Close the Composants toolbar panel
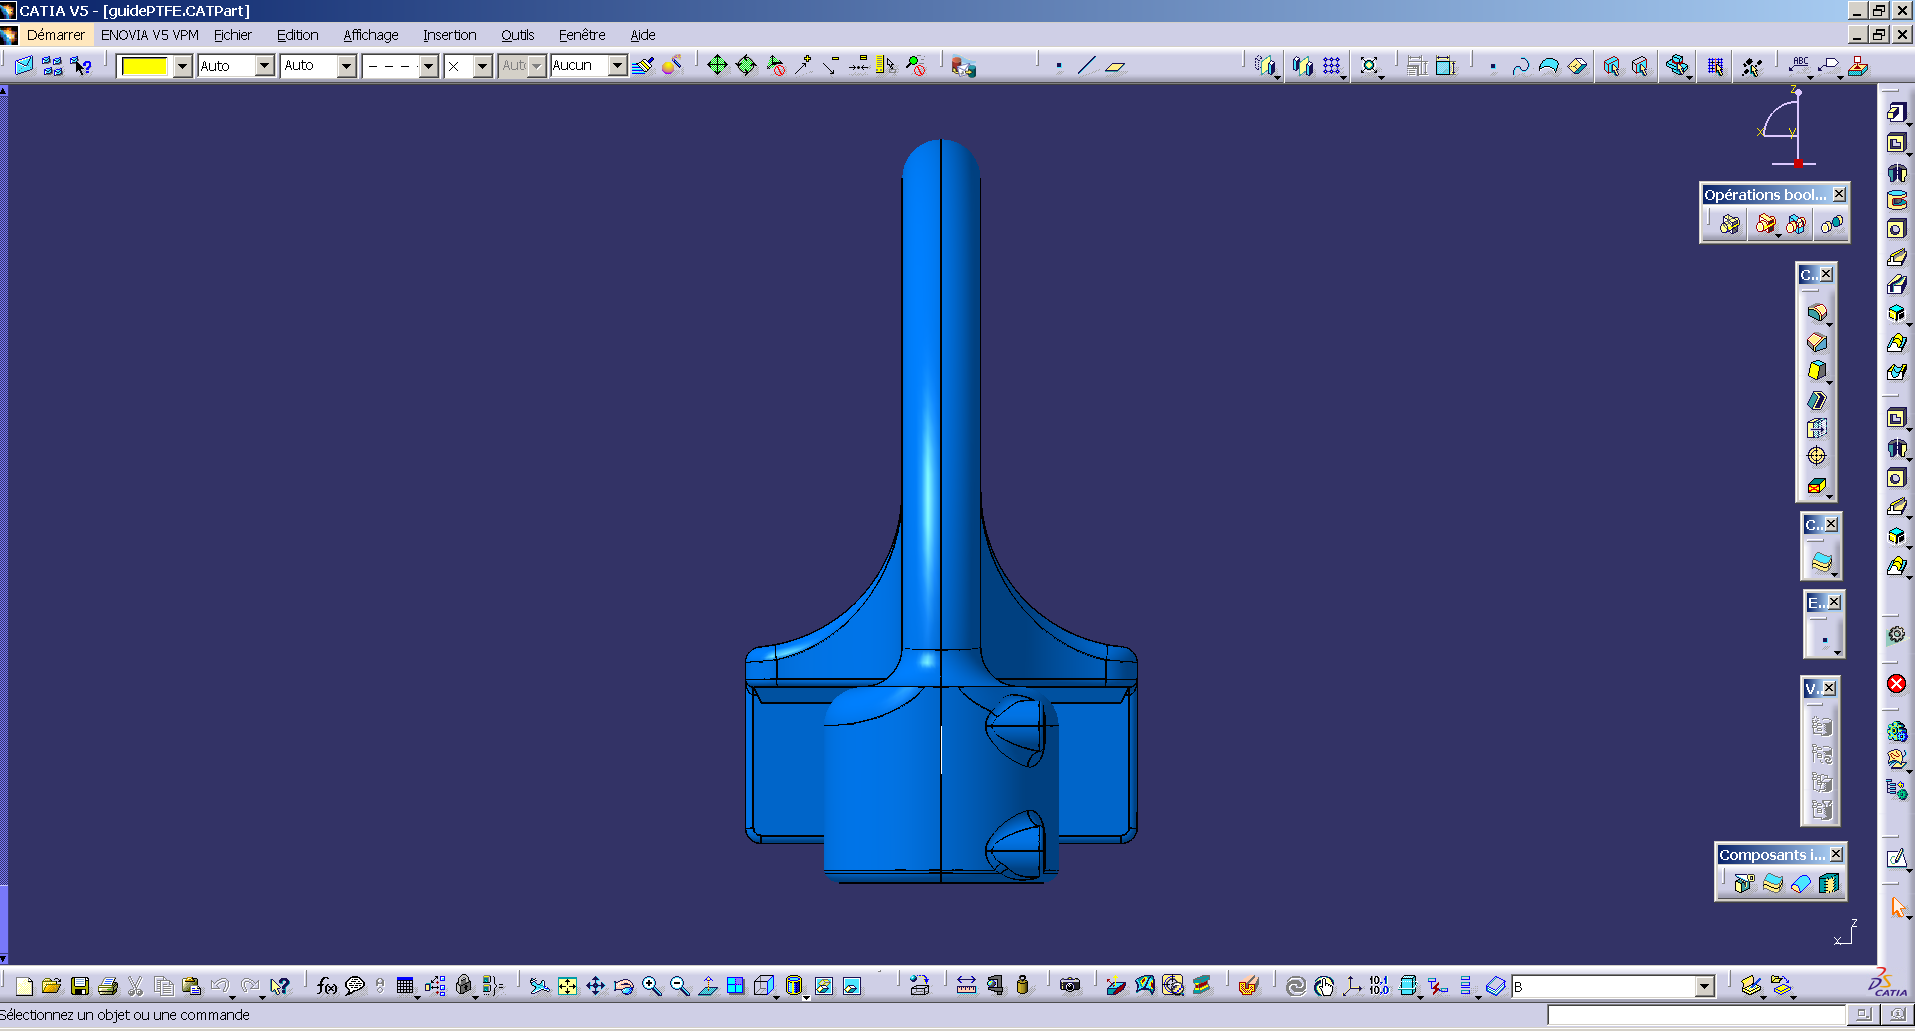 [x=1836, y=854]
